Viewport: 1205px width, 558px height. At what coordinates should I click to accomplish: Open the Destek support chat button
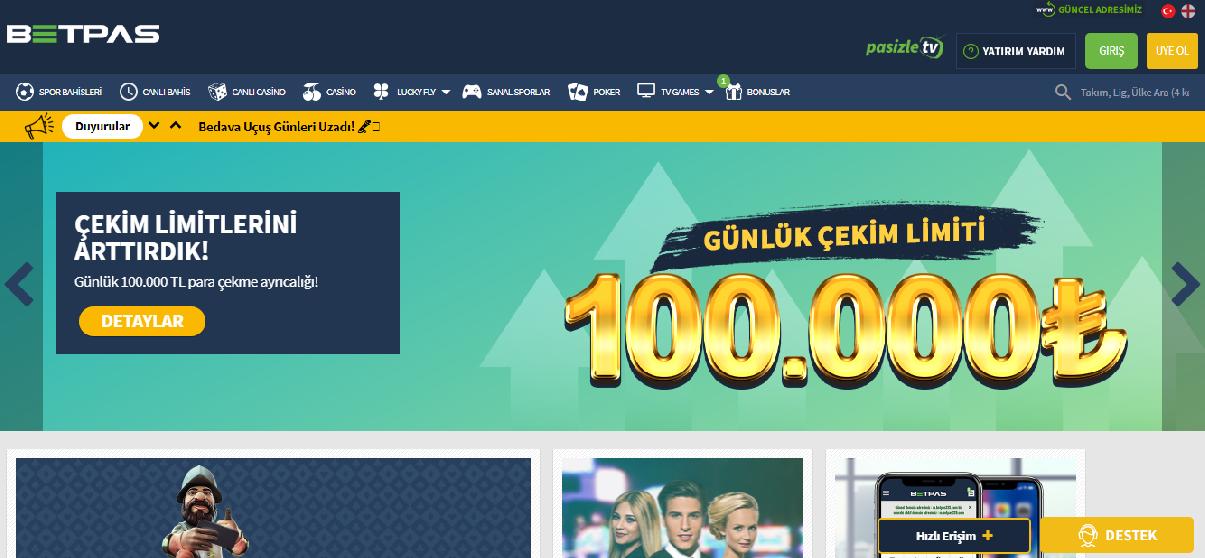1117,535
